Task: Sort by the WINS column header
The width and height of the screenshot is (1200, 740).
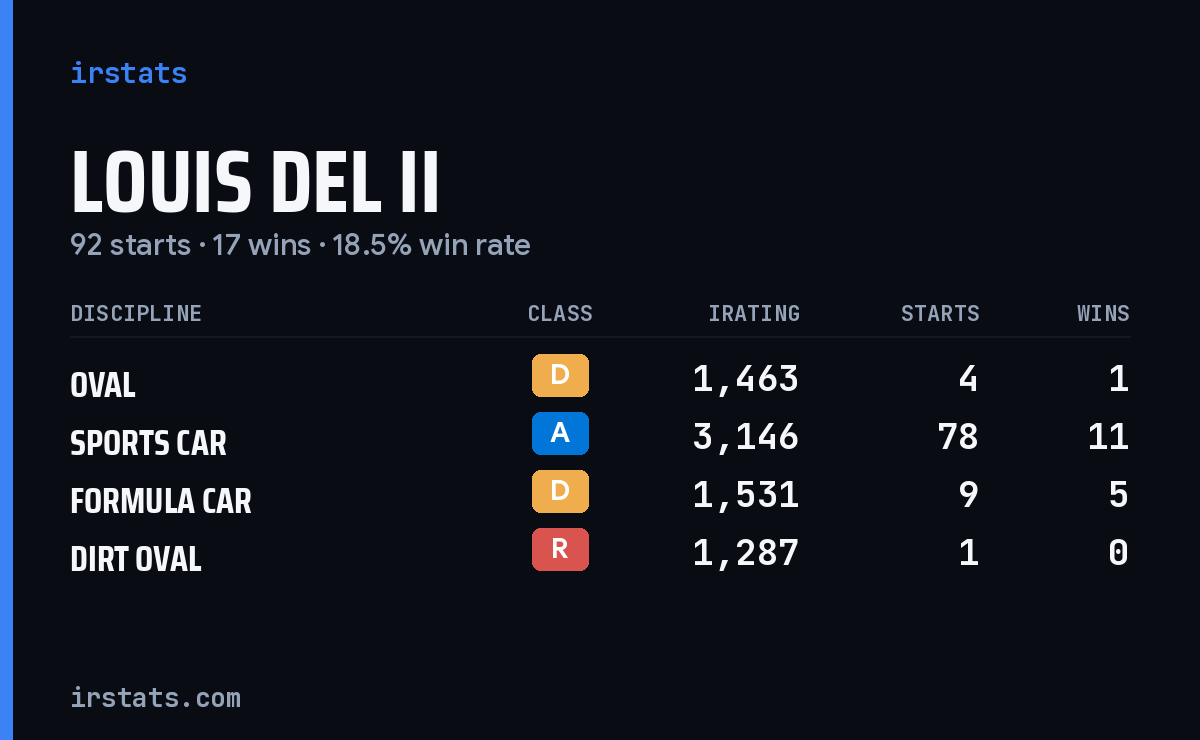Action: pos(1103,313)
